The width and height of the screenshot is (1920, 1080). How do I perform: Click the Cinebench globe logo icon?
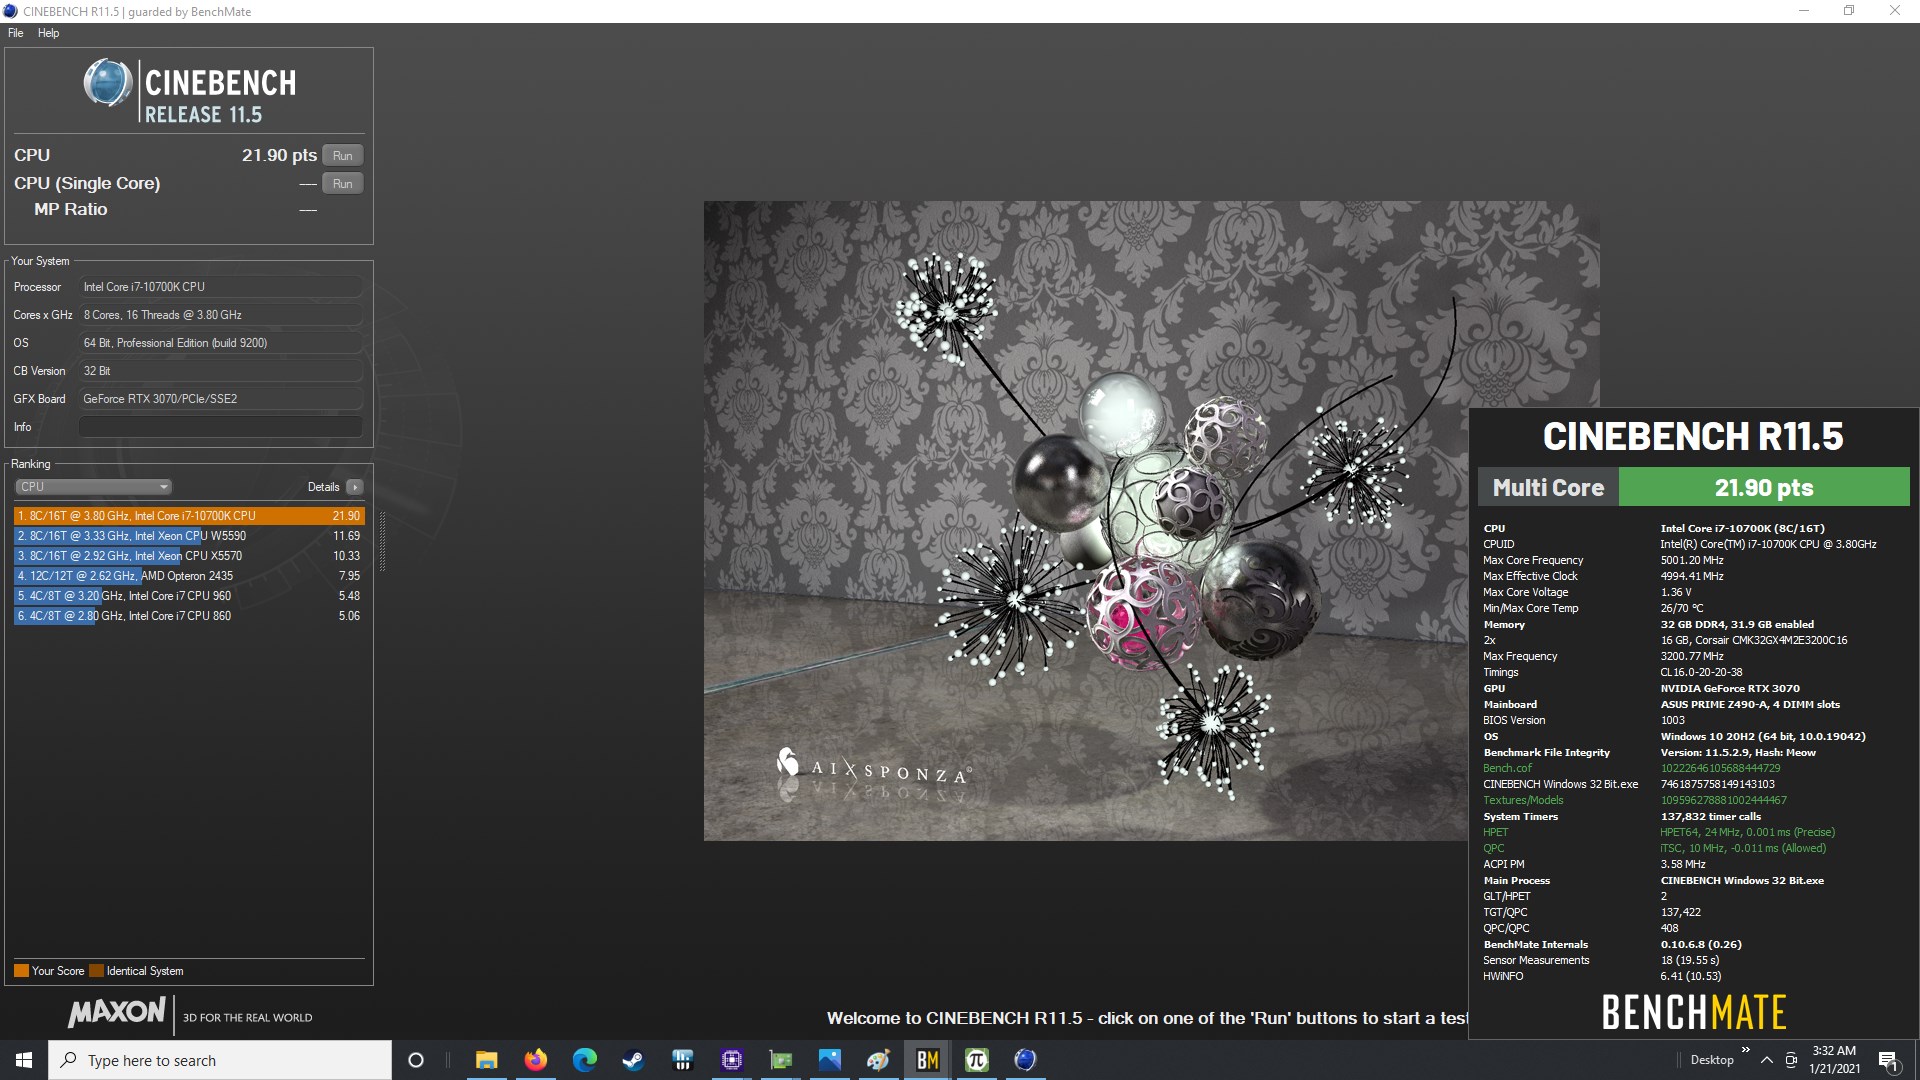107,83
